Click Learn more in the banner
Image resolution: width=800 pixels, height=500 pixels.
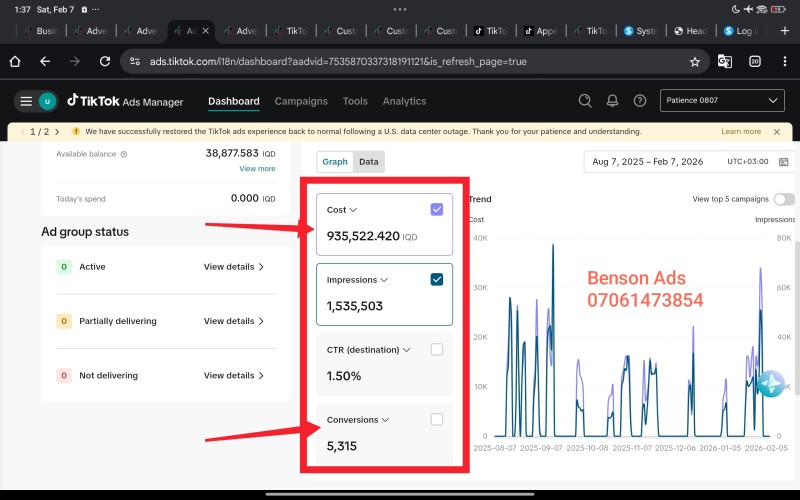[741, 132]
